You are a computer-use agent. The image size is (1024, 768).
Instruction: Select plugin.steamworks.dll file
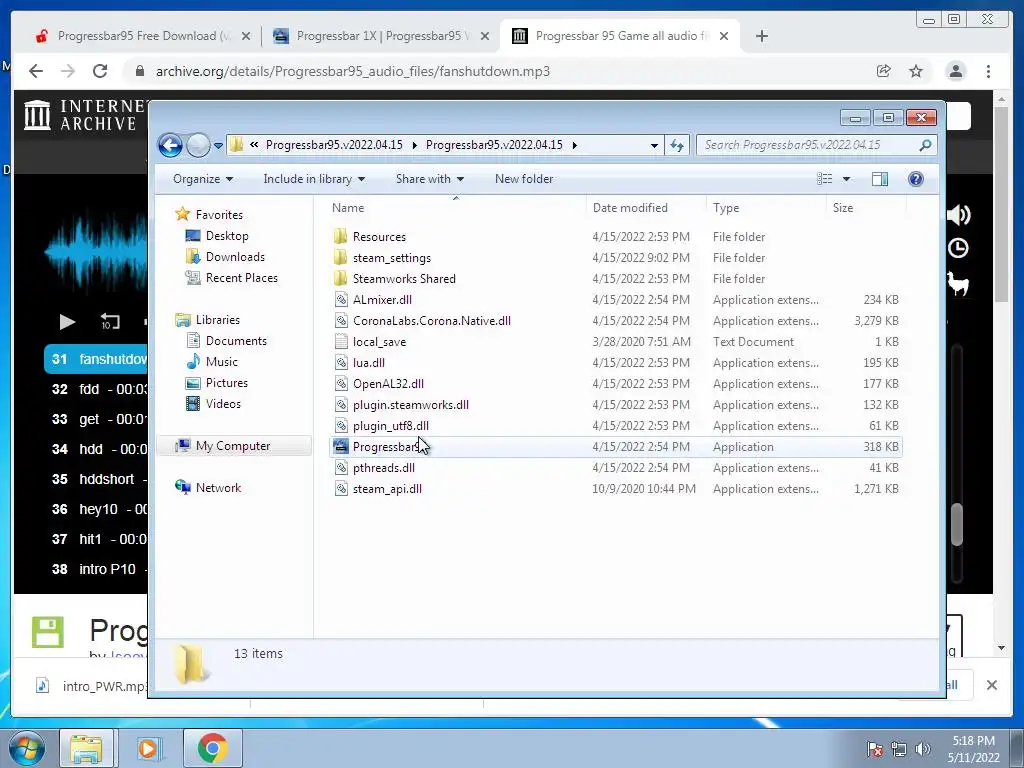pos(410,405)
